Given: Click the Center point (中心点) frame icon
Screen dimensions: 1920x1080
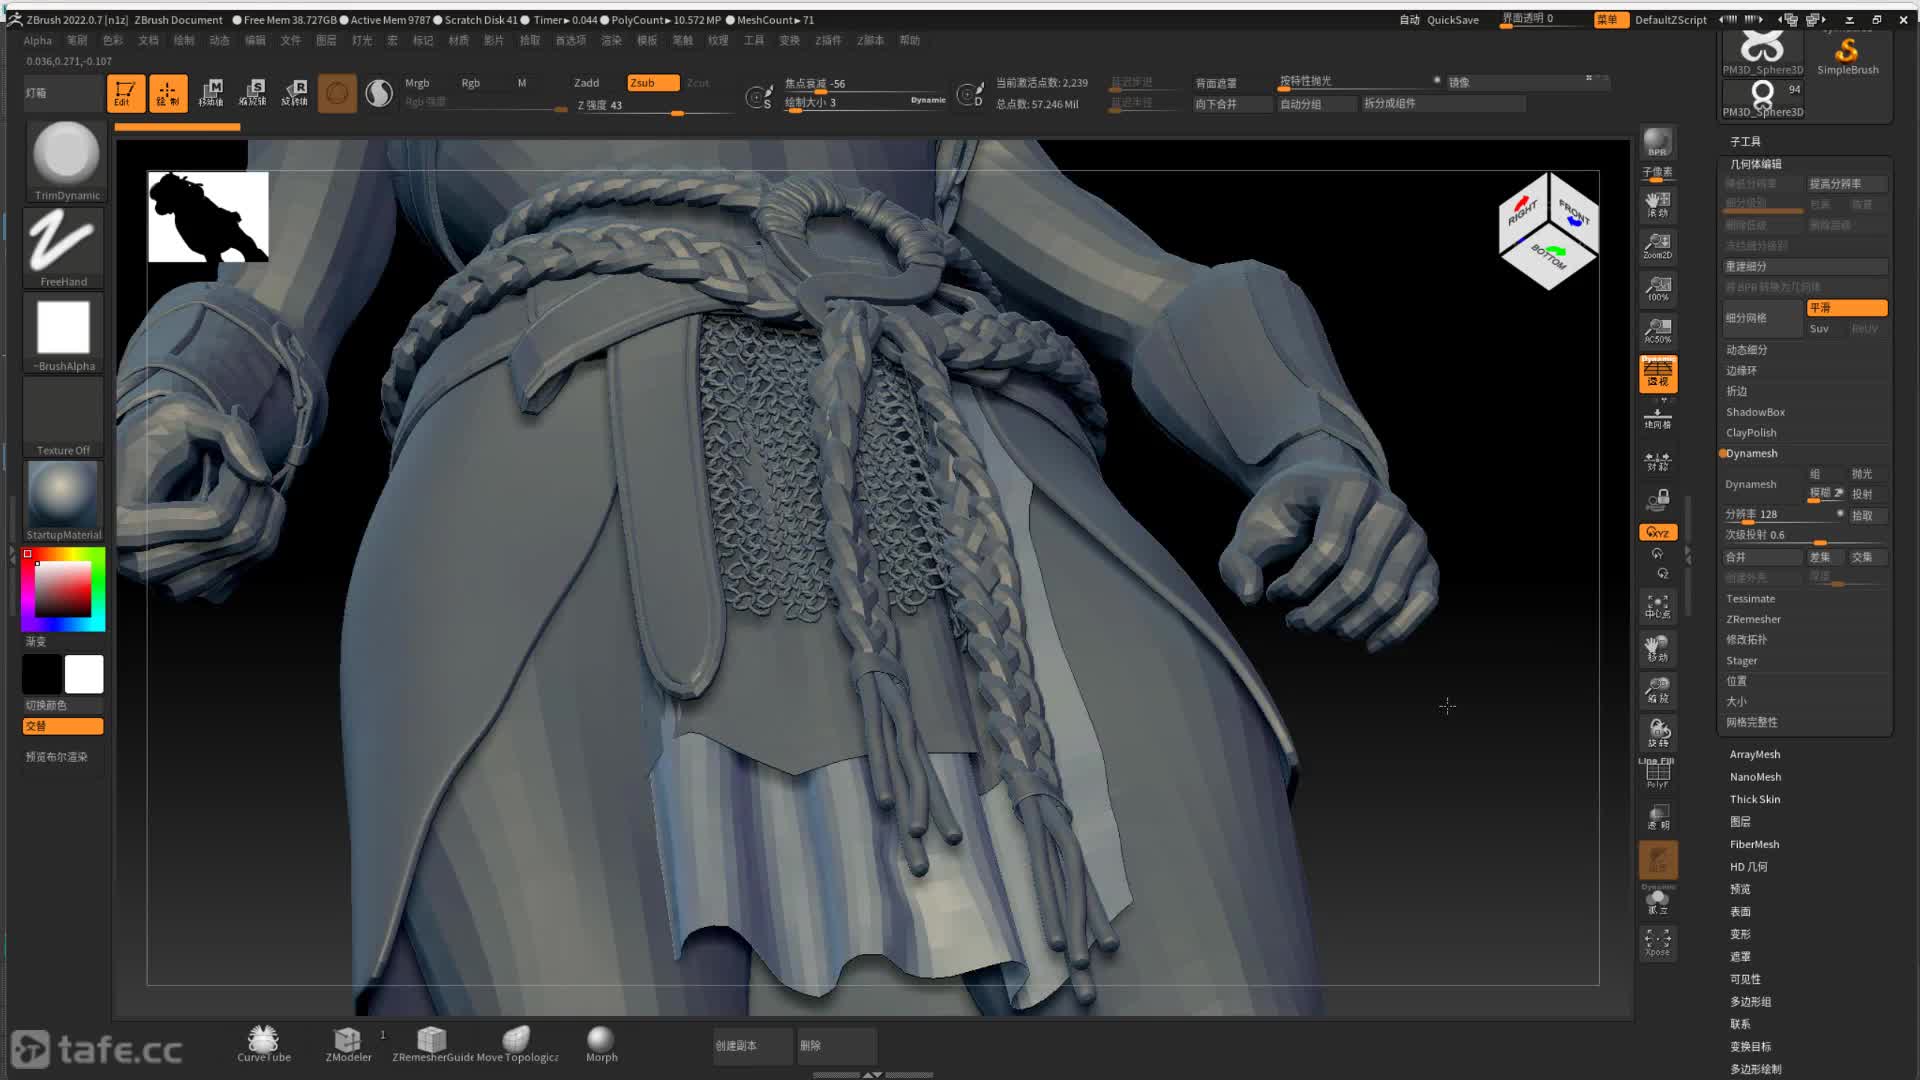Looking at the screenshot, I should [1658, 606].
